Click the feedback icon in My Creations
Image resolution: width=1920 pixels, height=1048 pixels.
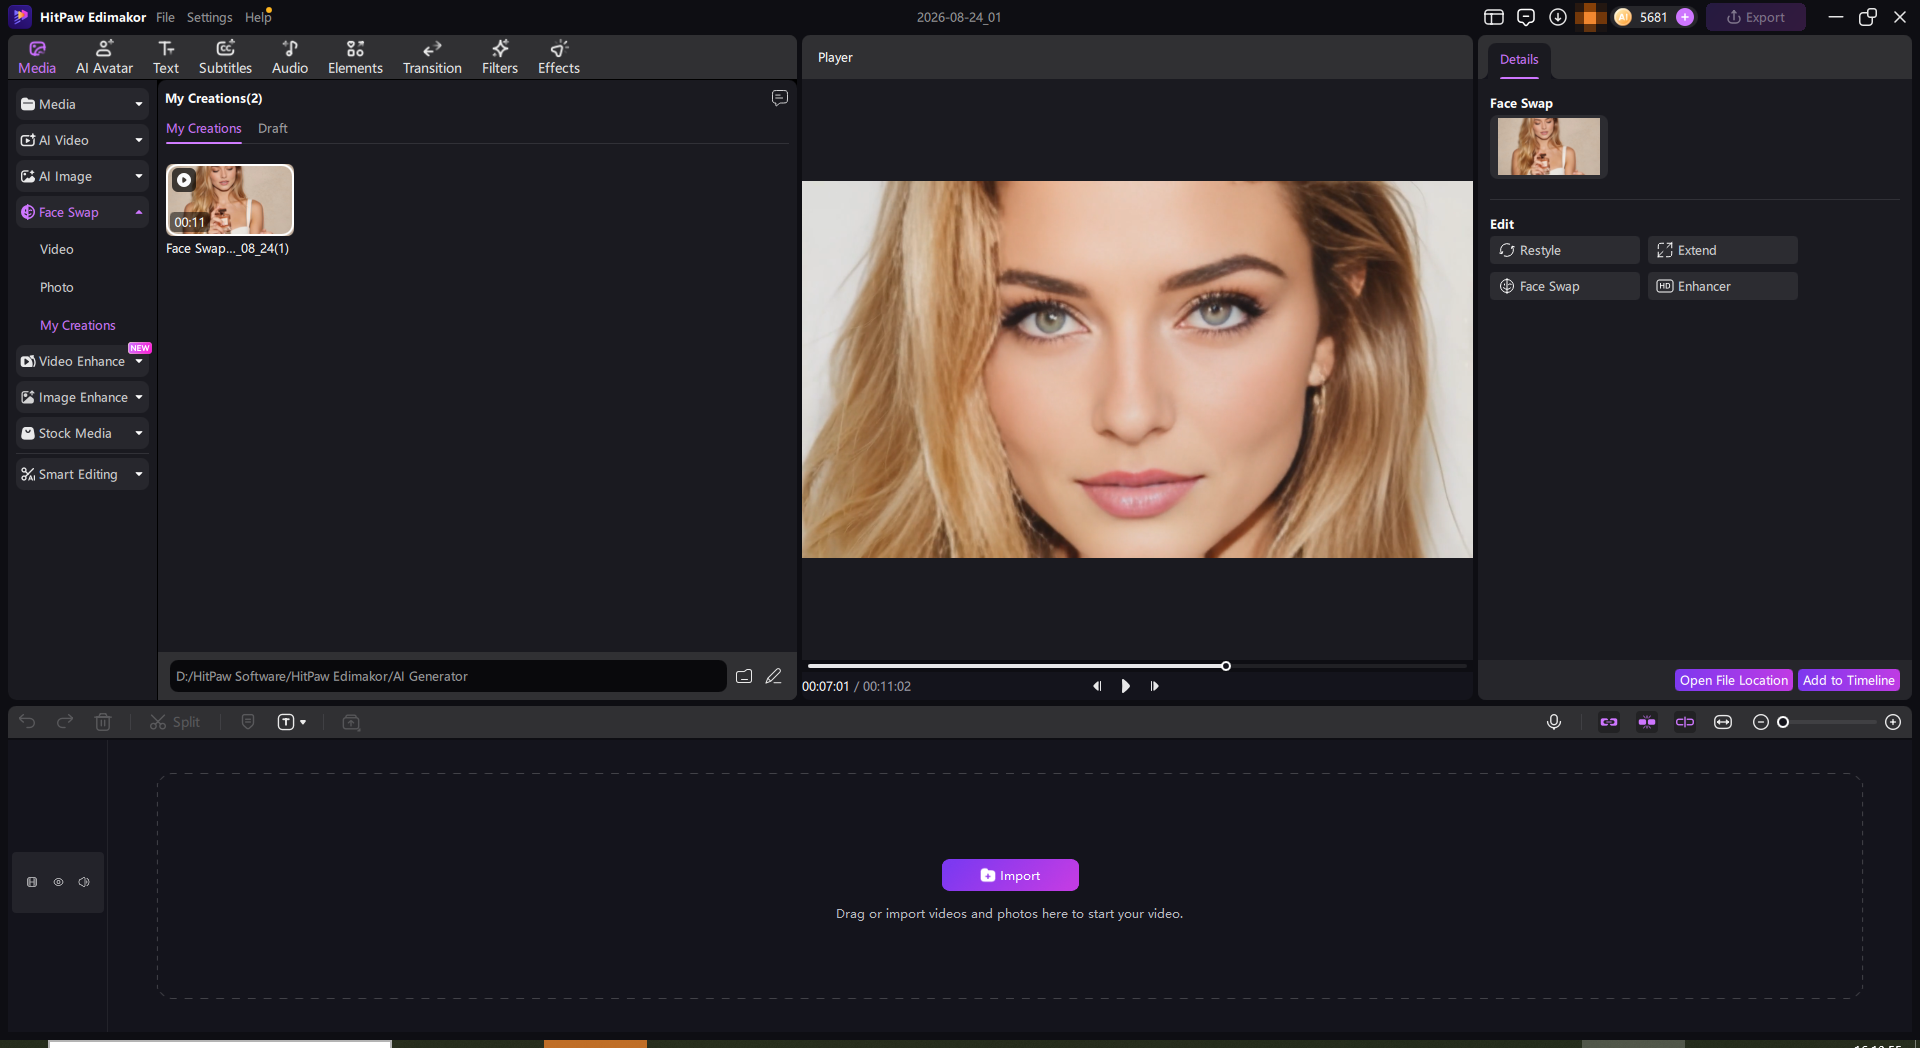780,98
